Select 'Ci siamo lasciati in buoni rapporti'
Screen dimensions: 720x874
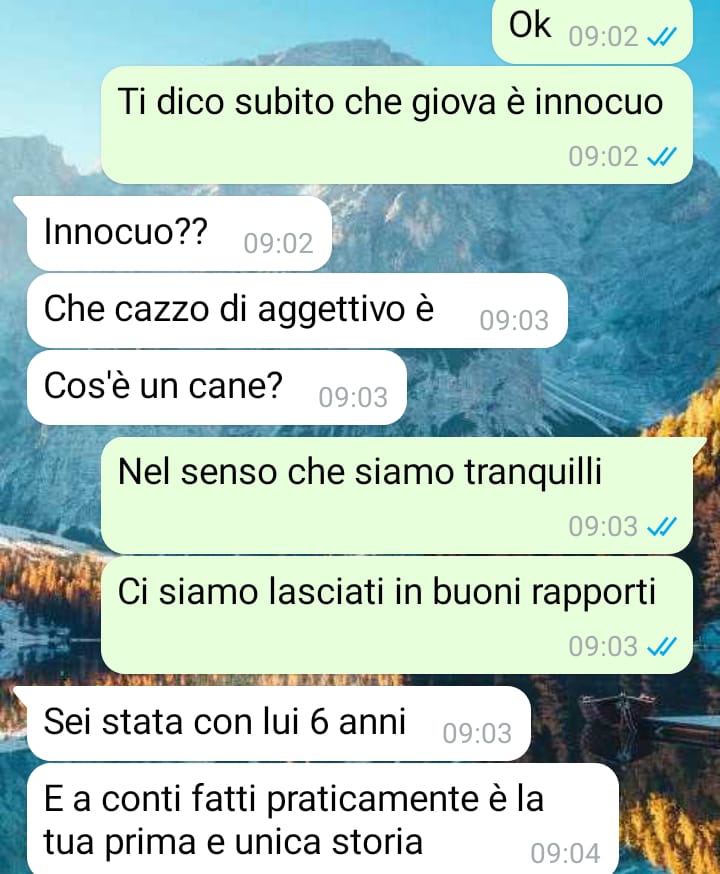click(x=396, y=615)
